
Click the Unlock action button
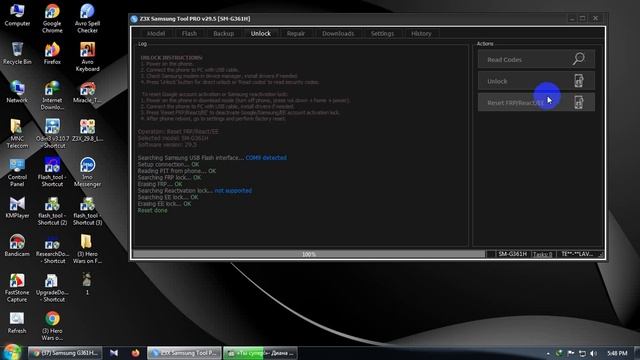[536, 81]
